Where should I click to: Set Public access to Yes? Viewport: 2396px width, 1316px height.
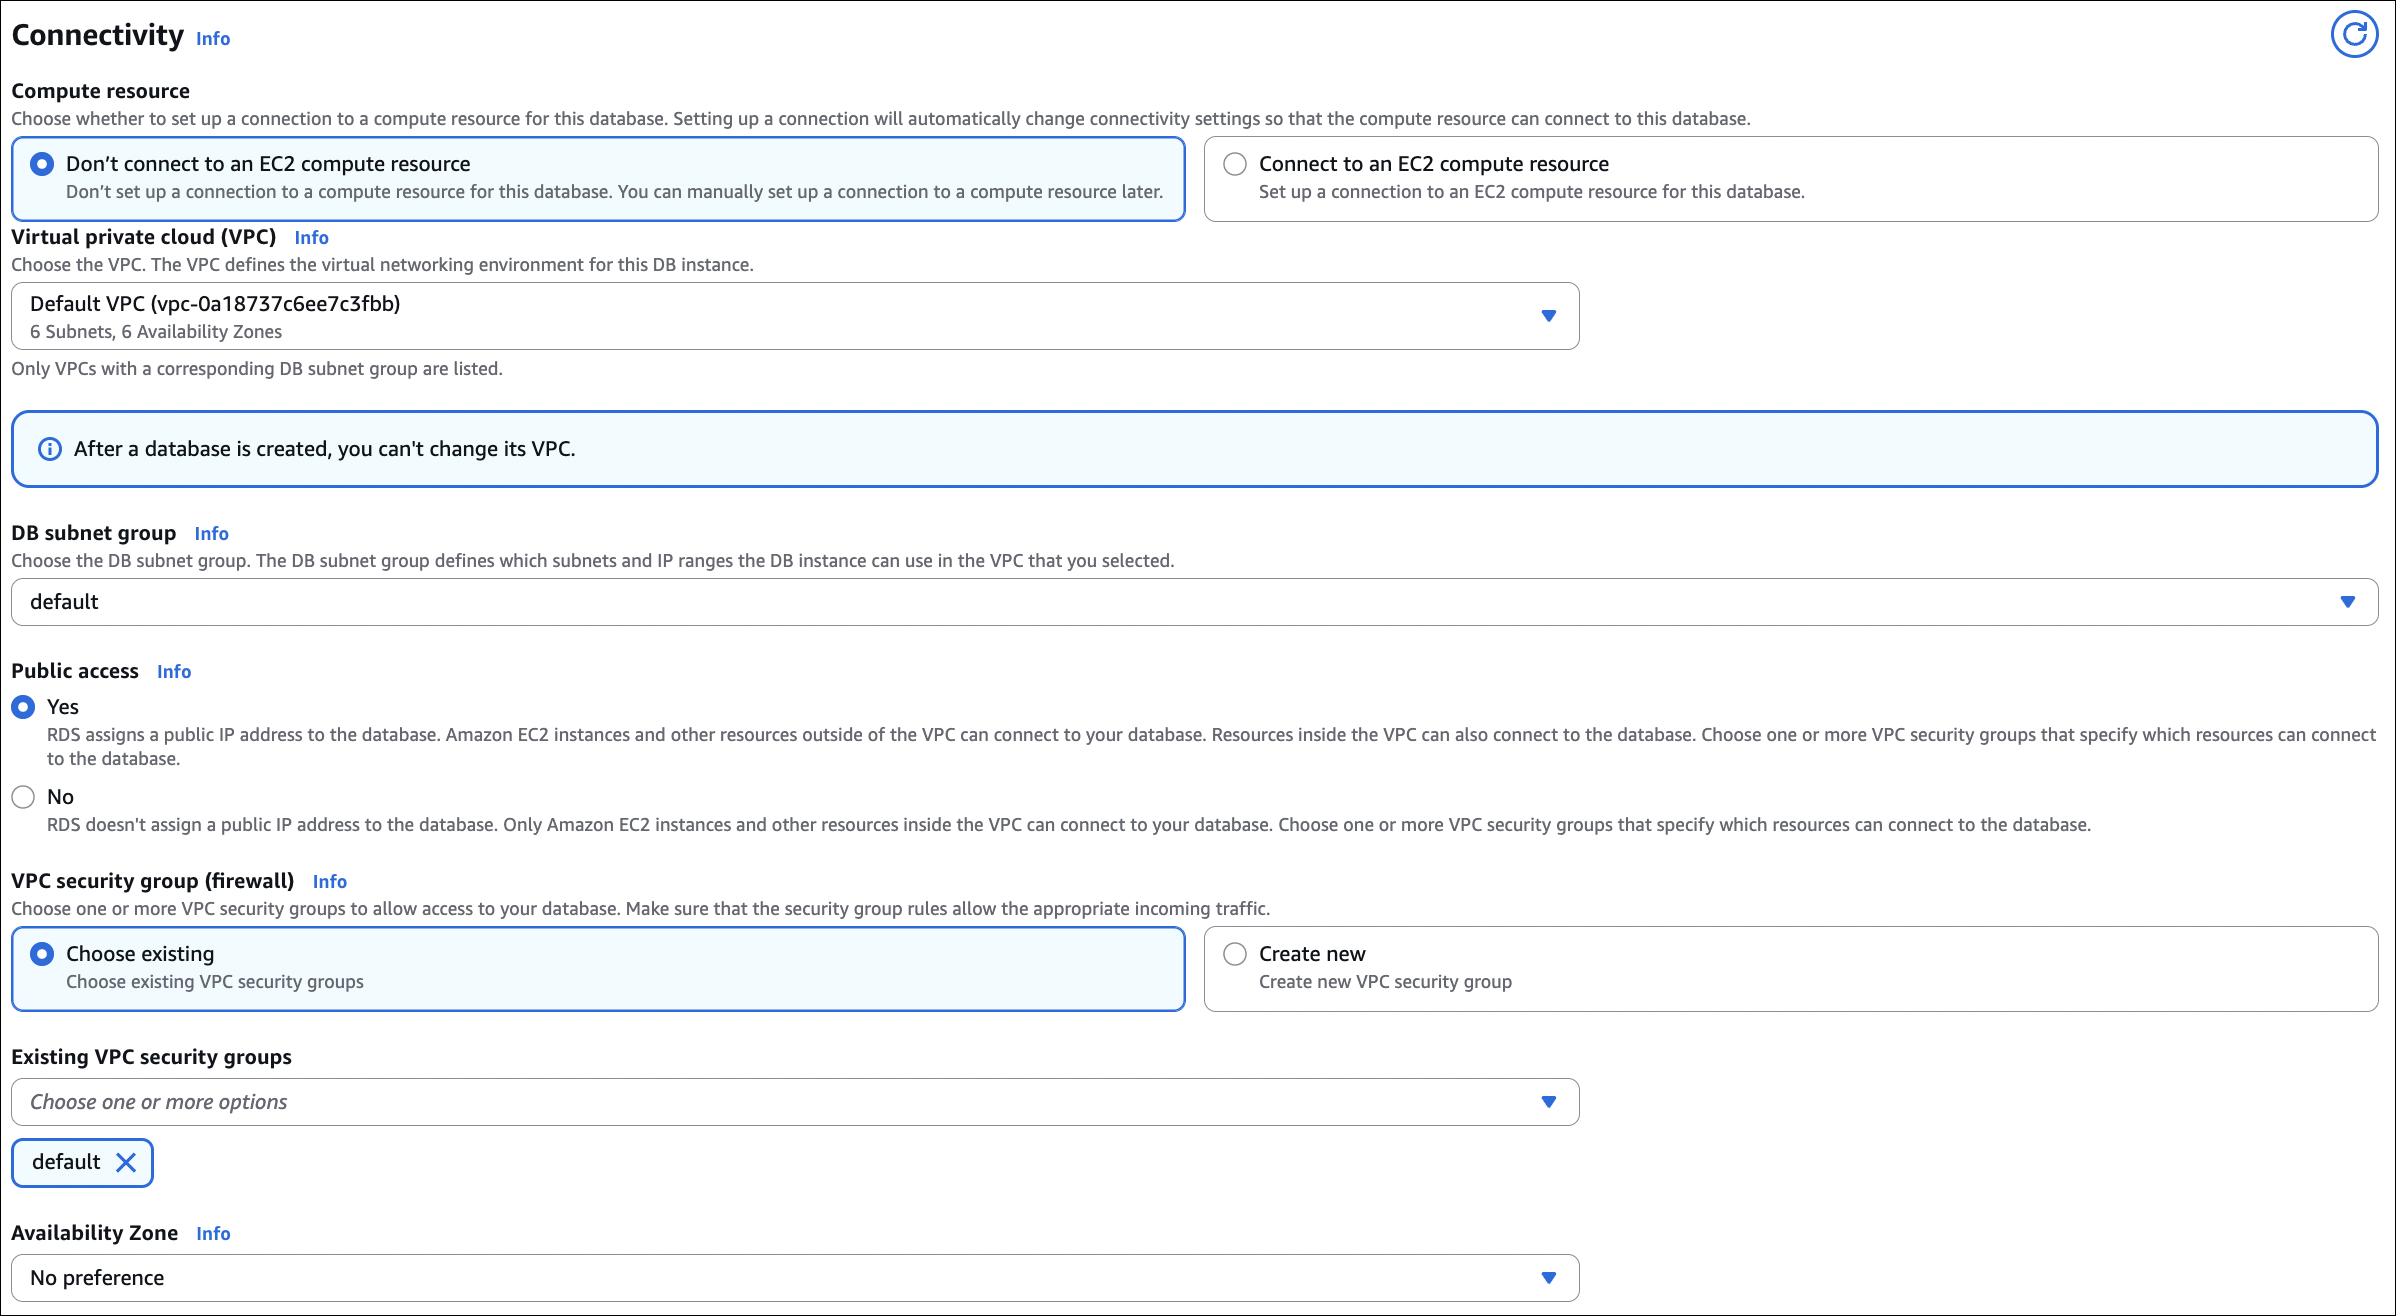[23, 707]
